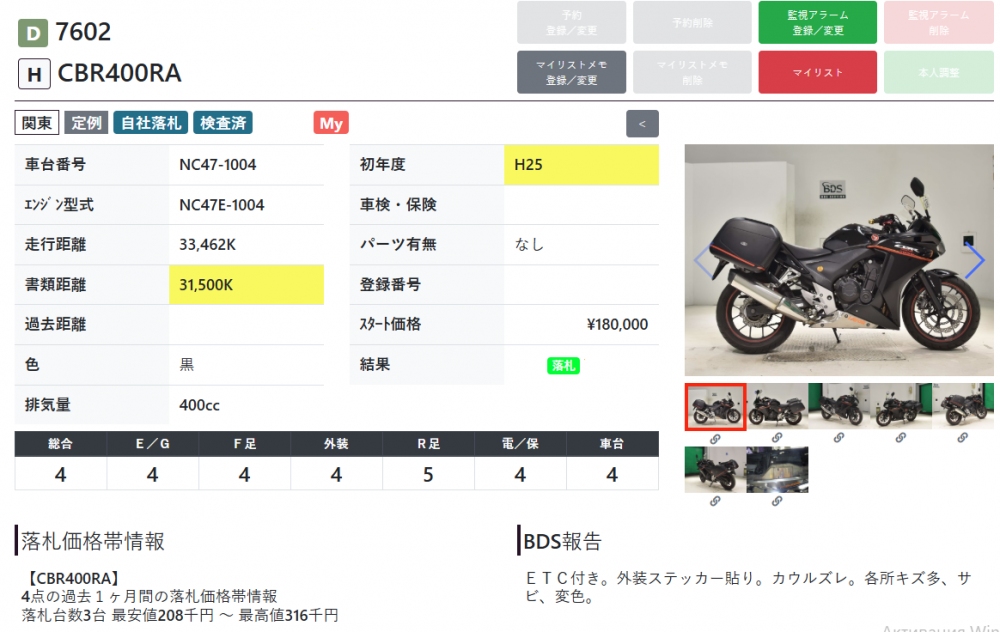This screenshot has width=1000, height=632.
Task: Click link icon under third thumbnail
Action: coord(839,438)
